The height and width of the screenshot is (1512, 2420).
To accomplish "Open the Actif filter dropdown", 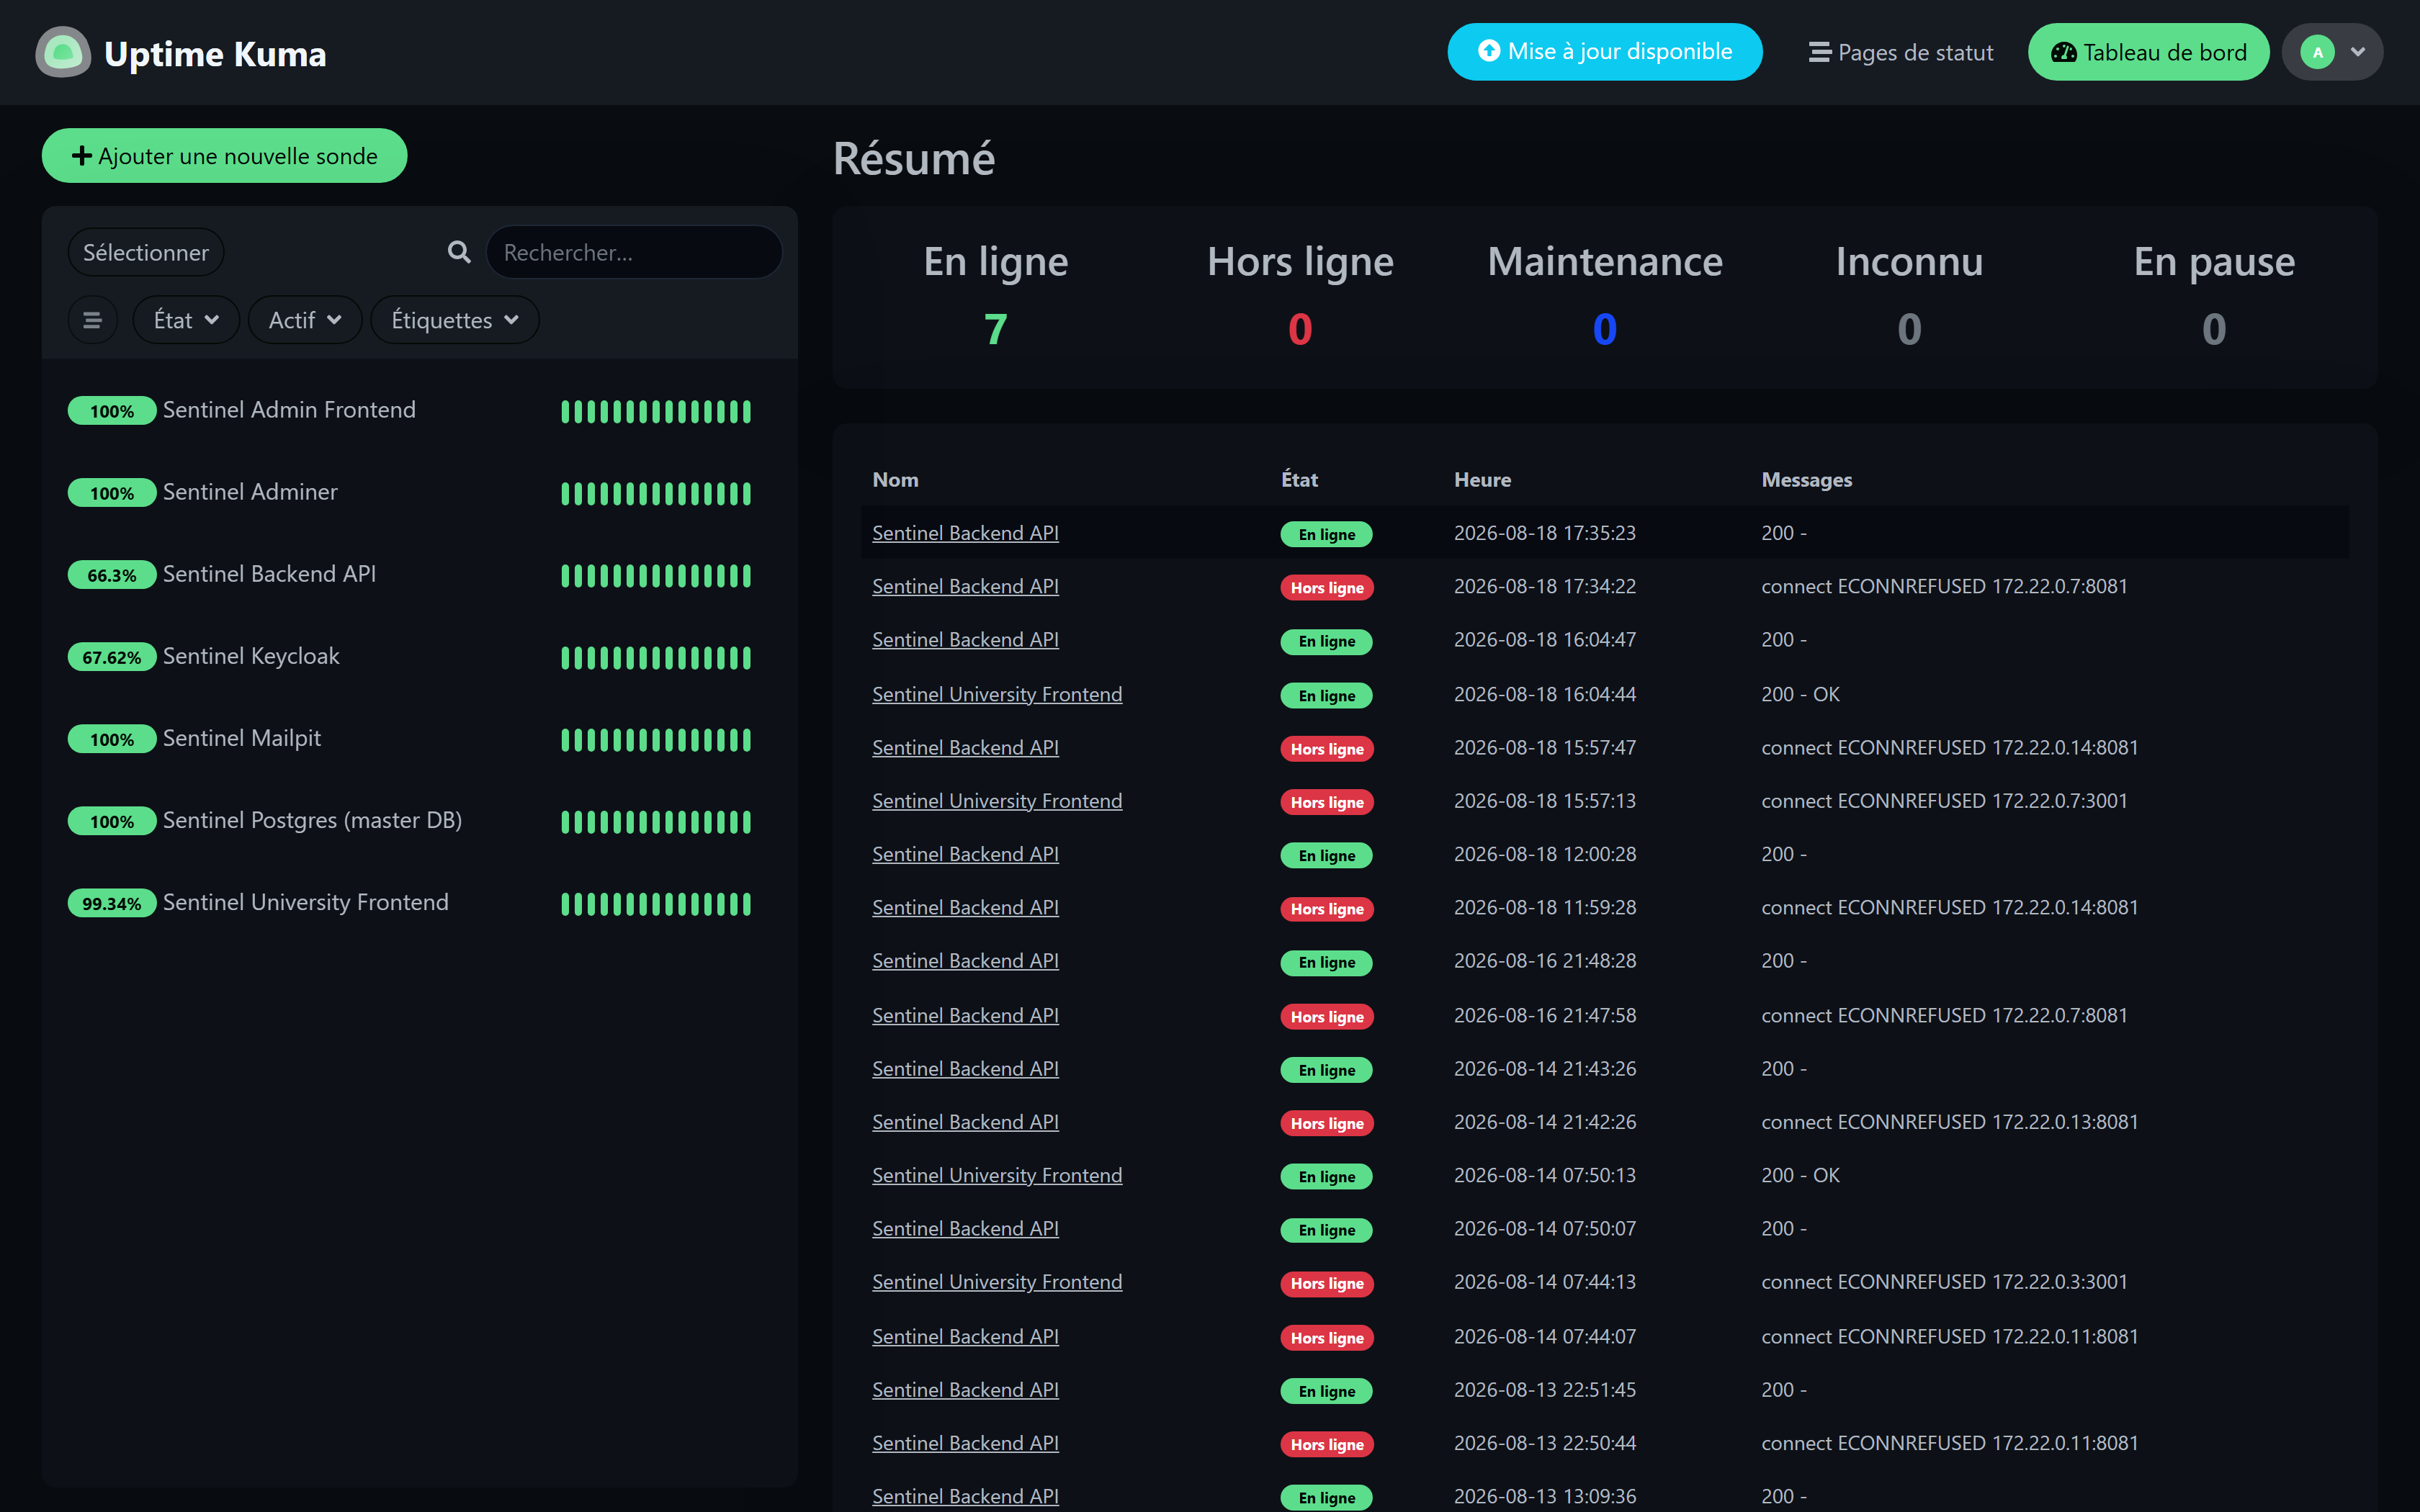I will (x=305, y=320).
